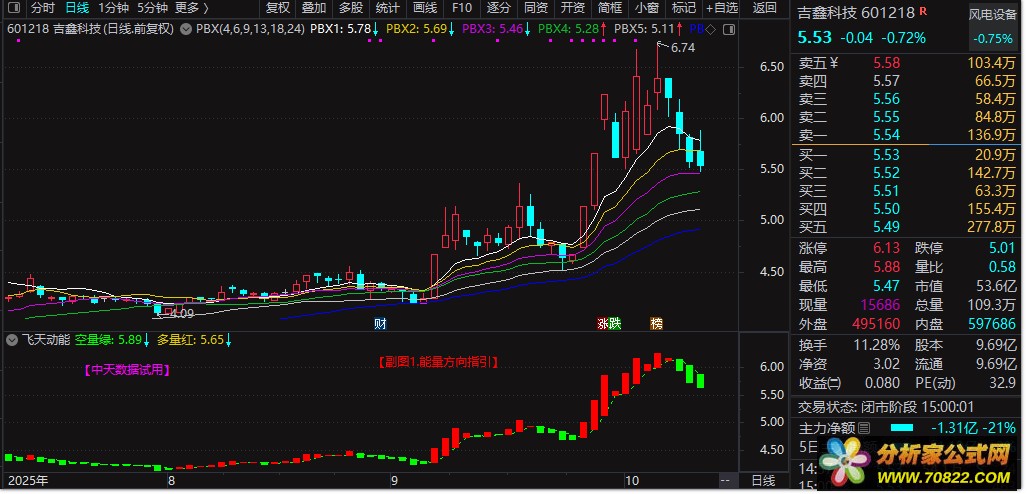The image size is (1027, 494).
Task: Click the diamond icon after the PBX indicators
Action: coord(709,30)
